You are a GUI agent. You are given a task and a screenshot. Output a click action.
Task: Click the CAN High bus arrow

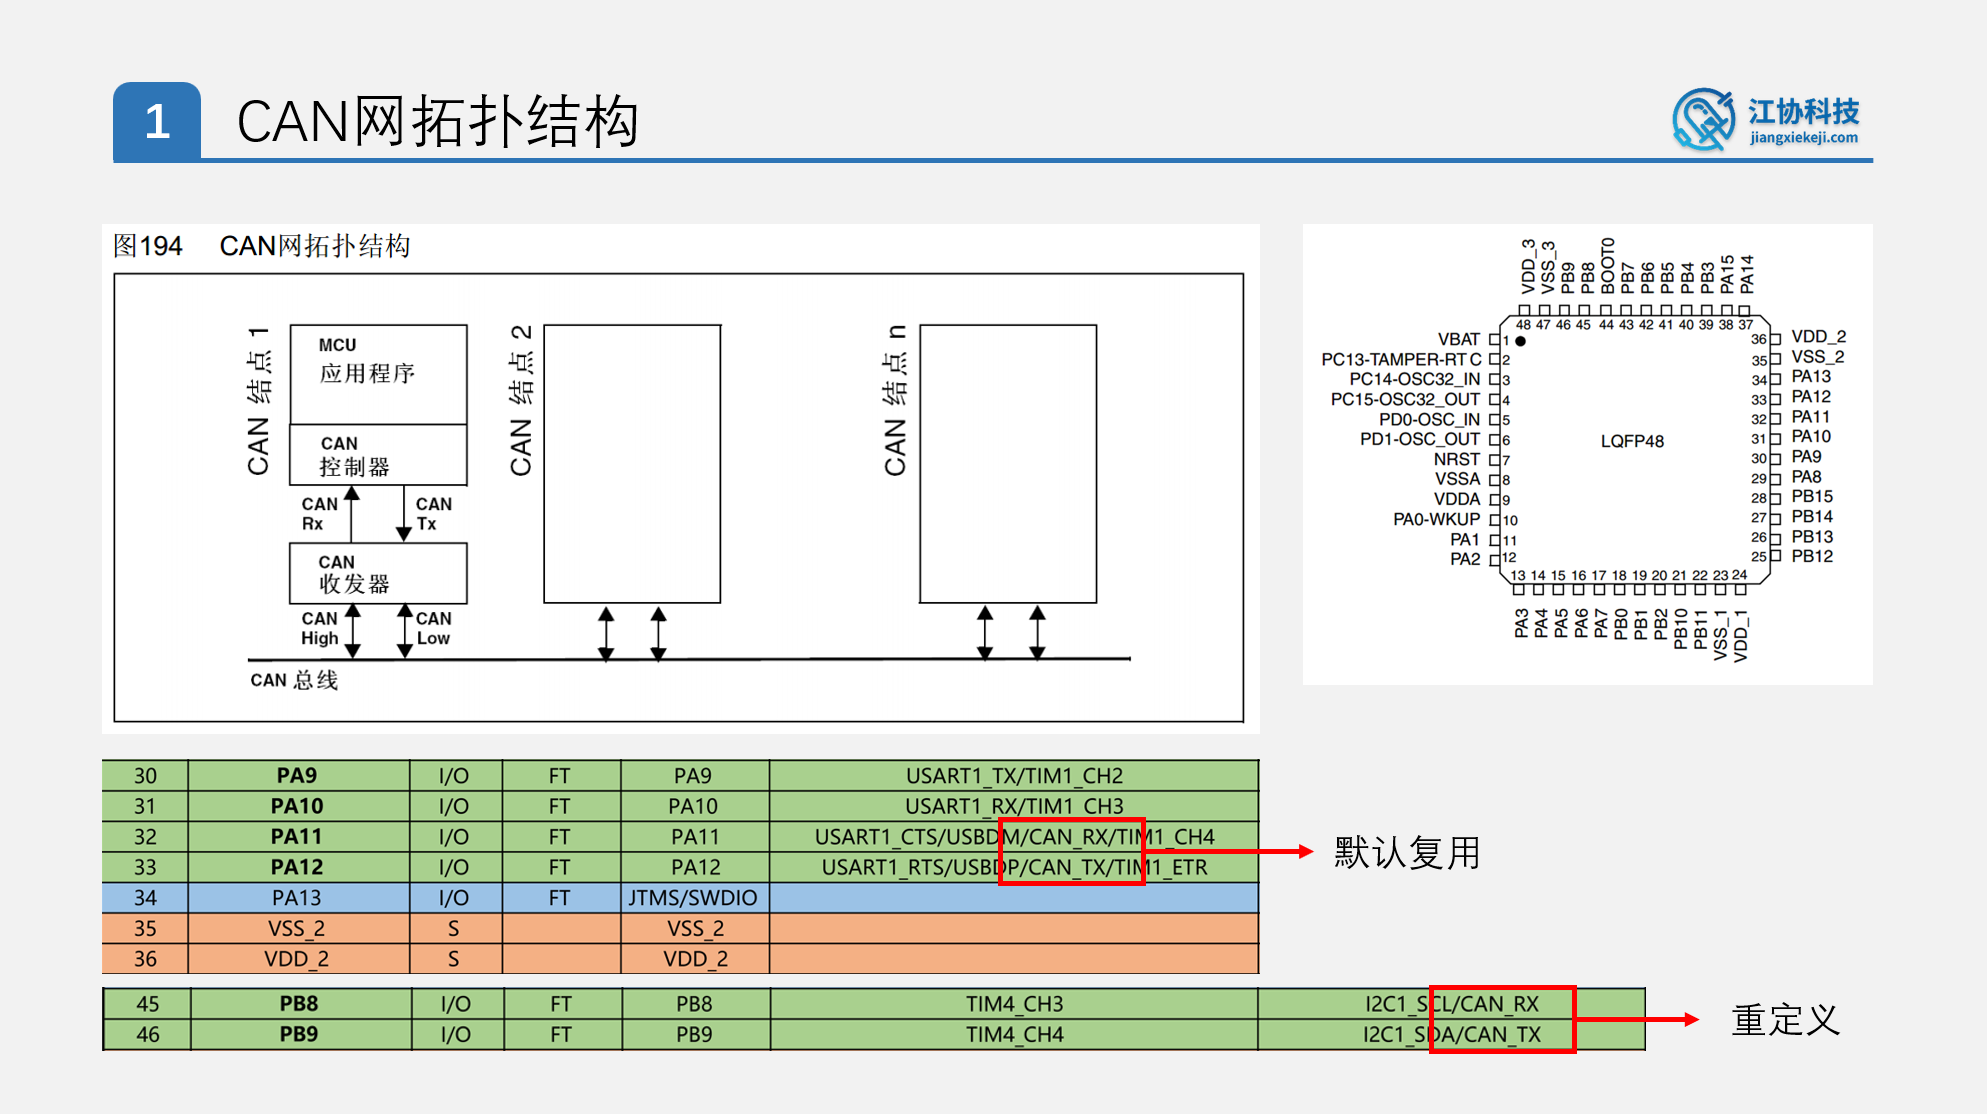352,631
